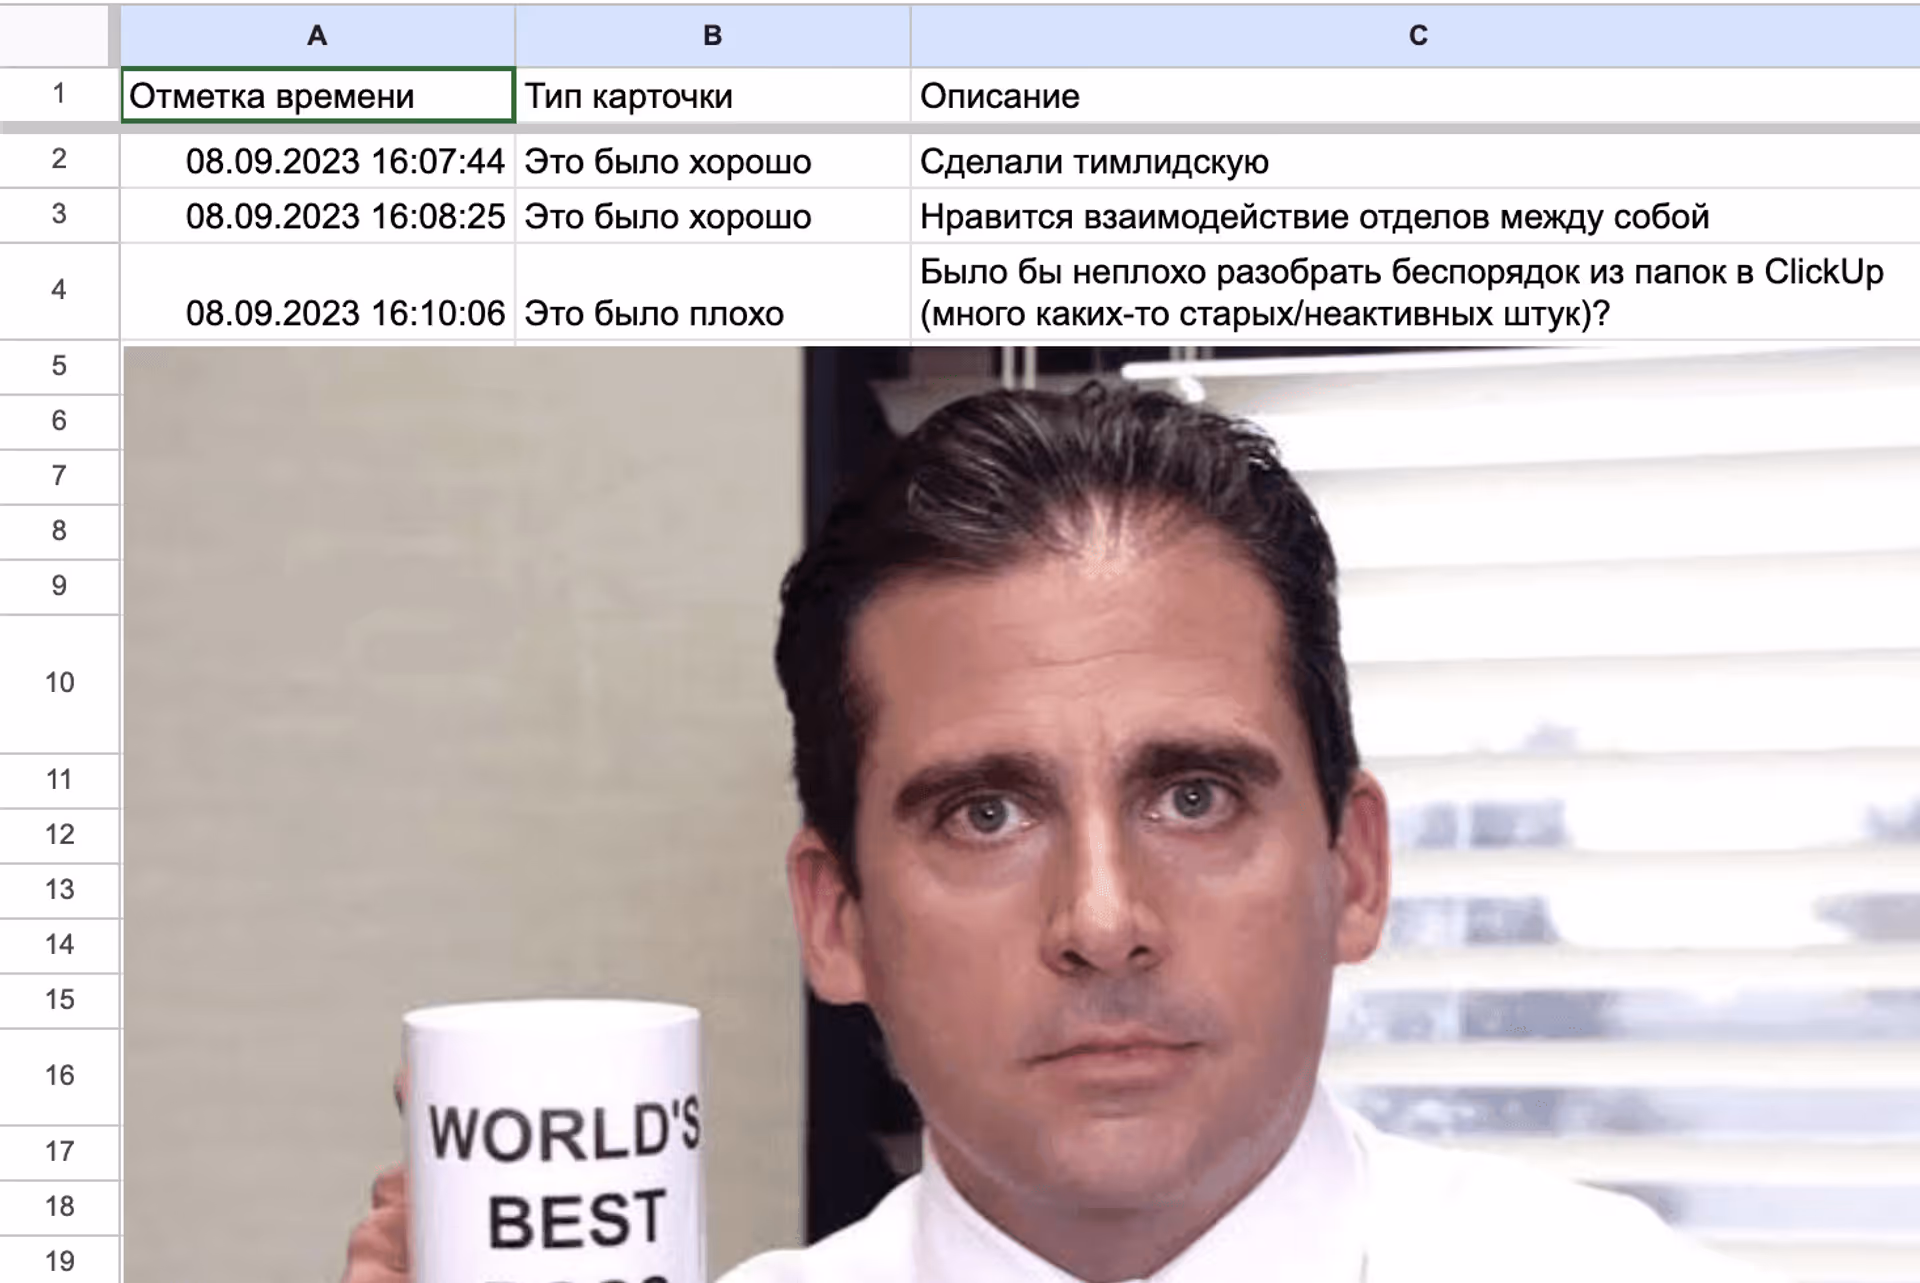The height and width of the screenshot is (1283, 1920).
Task: Click the frozen row divider bar
Action: (x=960, y=128)
